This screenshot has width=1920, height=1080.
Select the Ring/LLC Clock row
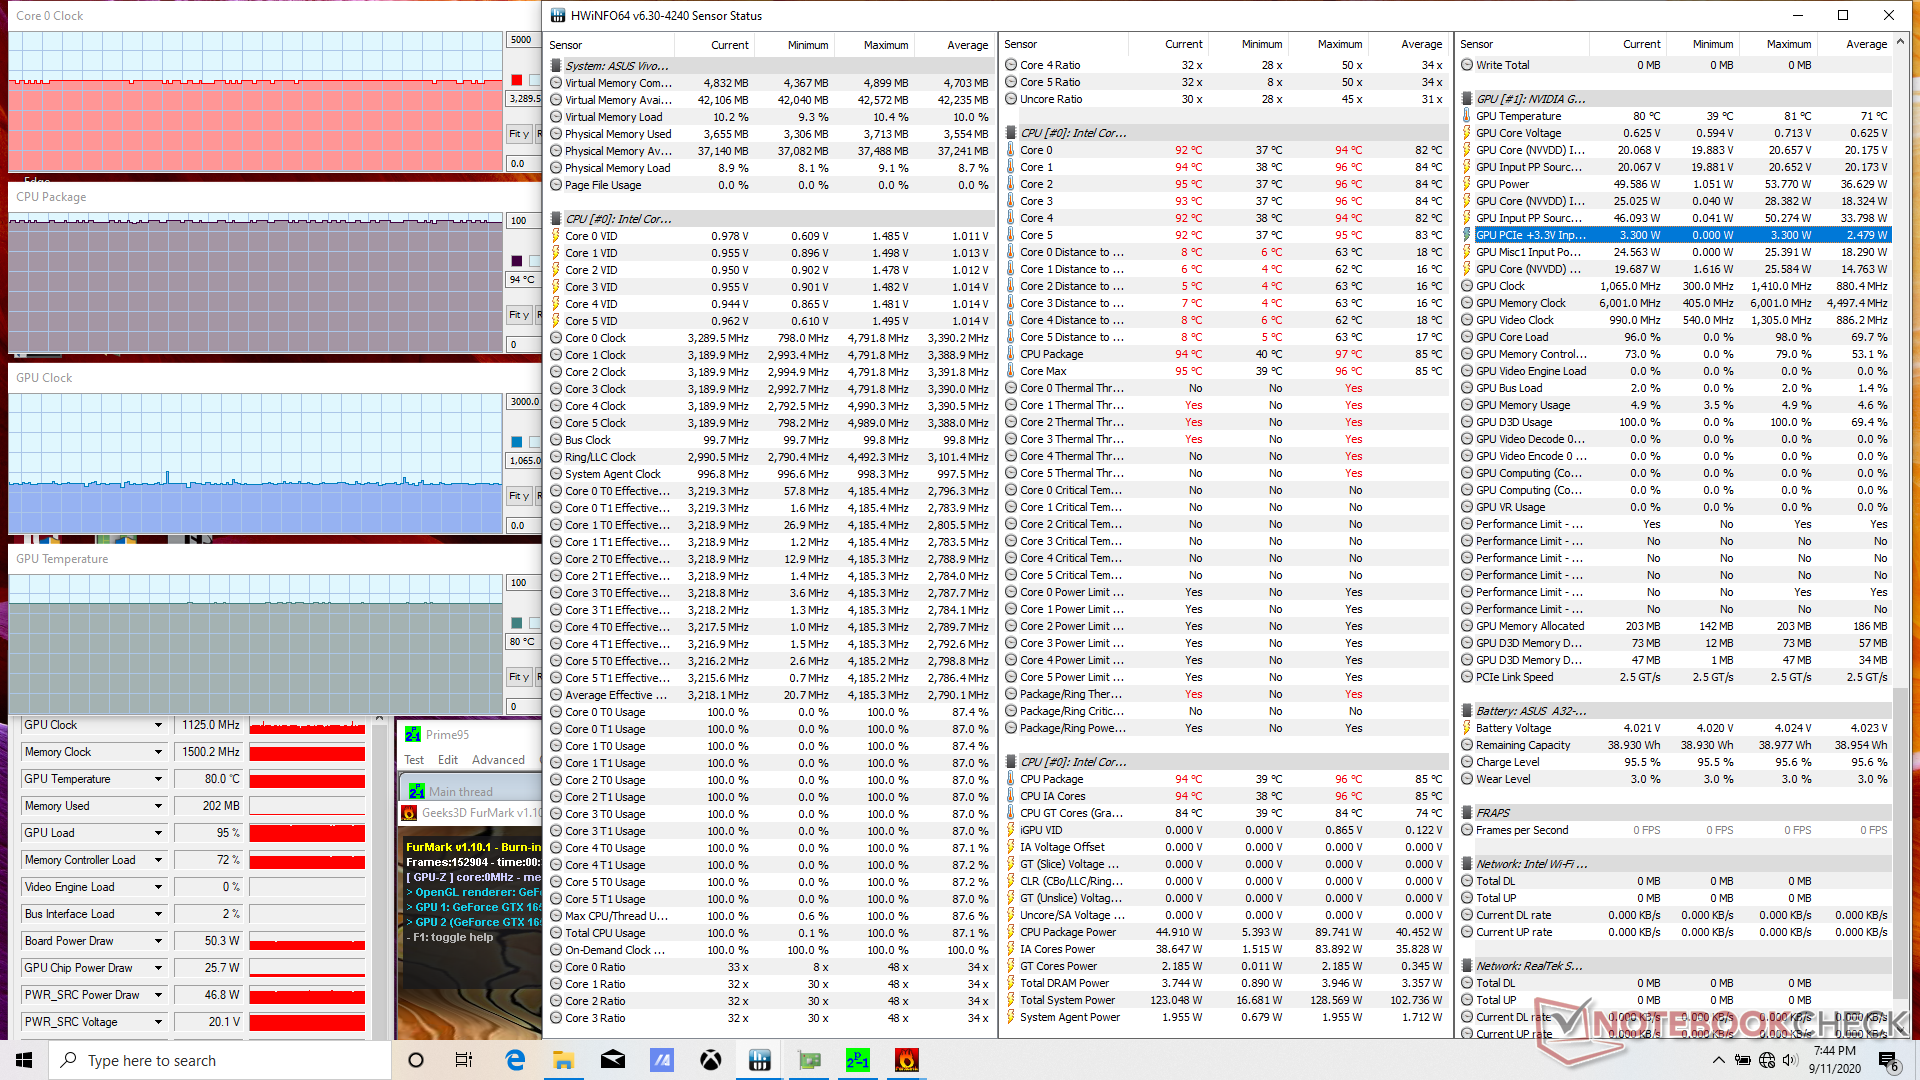pos(770,457)
